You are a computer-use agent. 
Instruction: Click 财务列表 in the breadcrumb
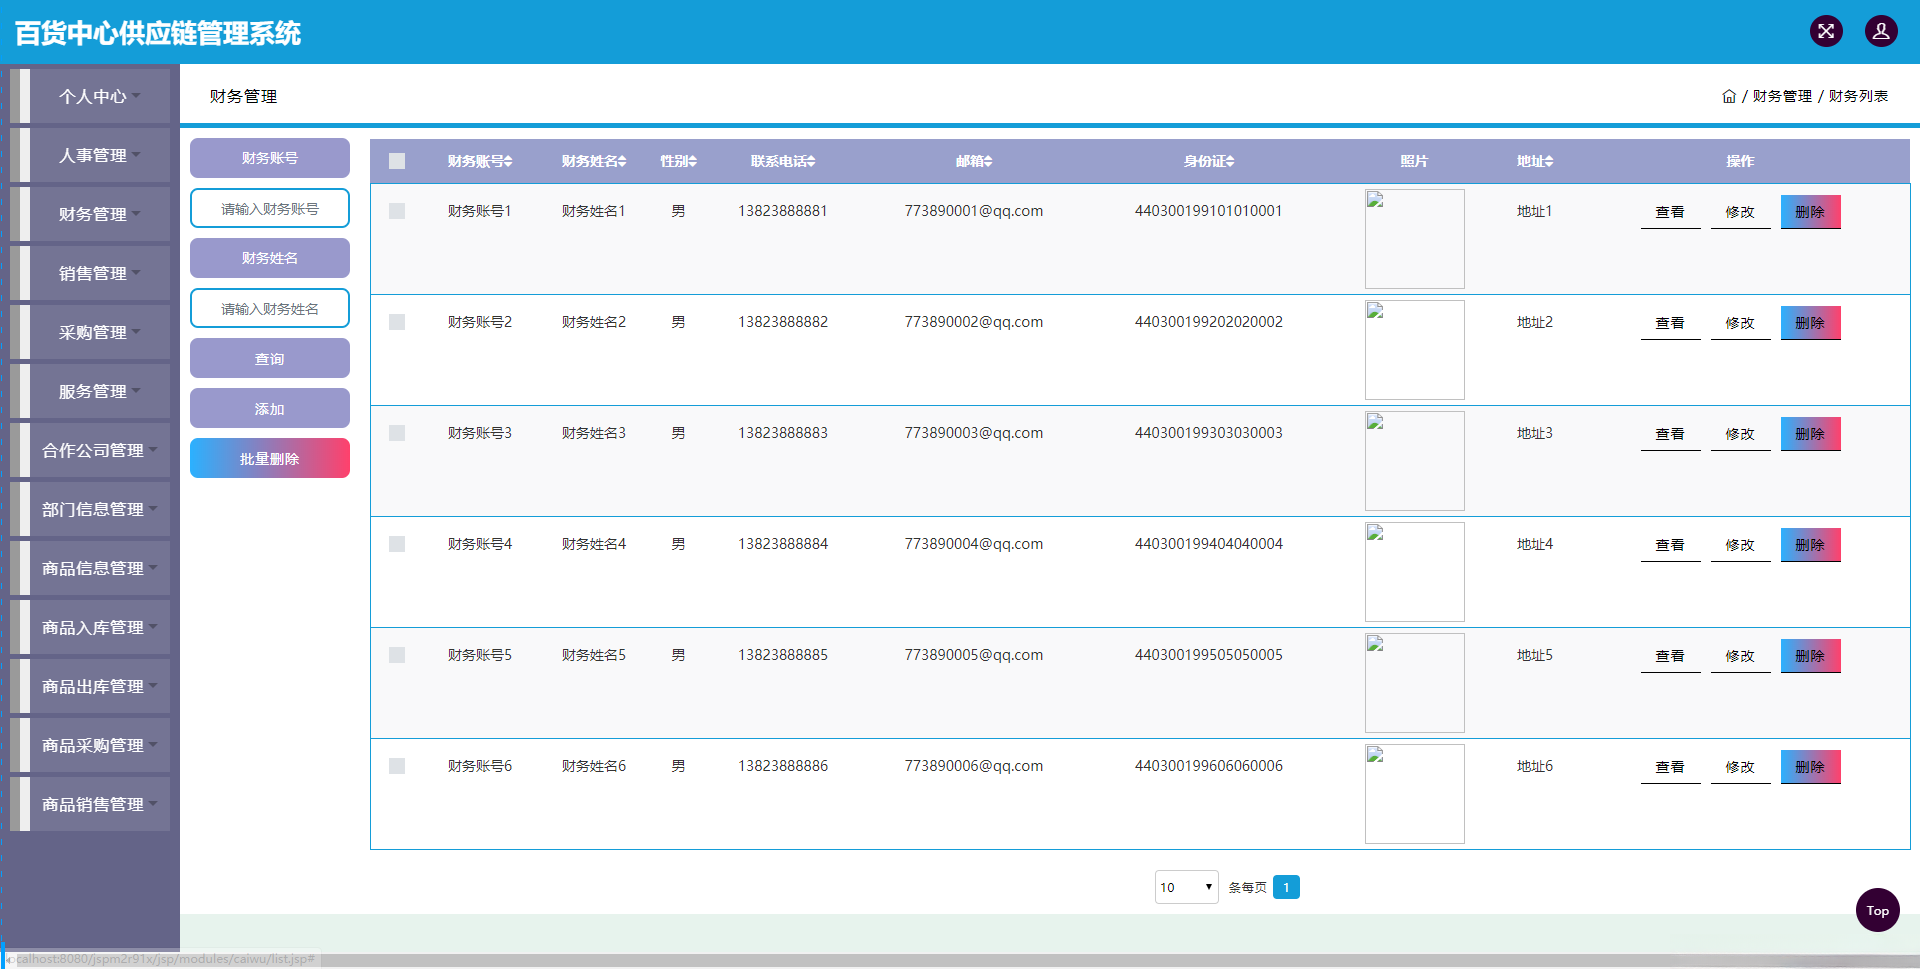pyautogui.click(x=1858, y=96)
